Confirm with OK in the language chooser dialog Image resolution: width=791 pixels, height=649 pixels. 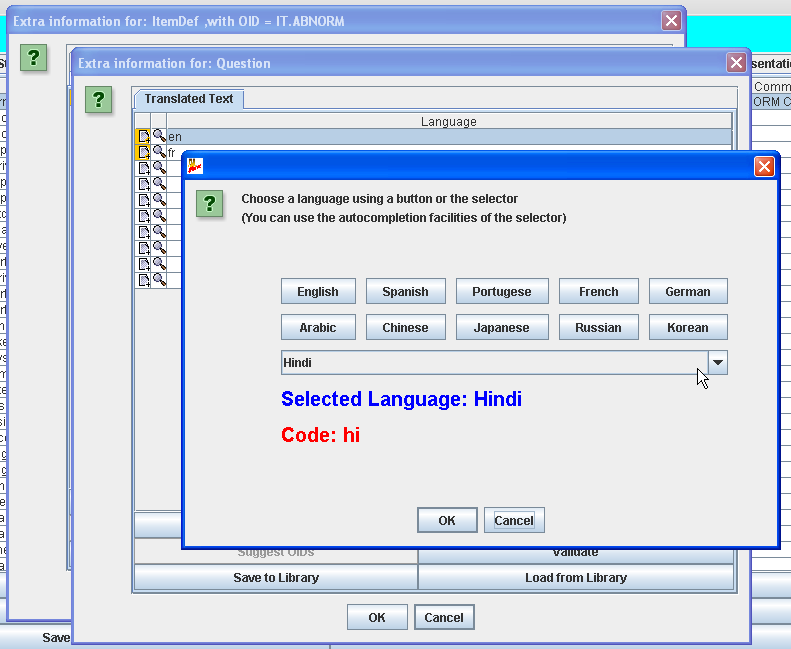[x=446, y=520]
